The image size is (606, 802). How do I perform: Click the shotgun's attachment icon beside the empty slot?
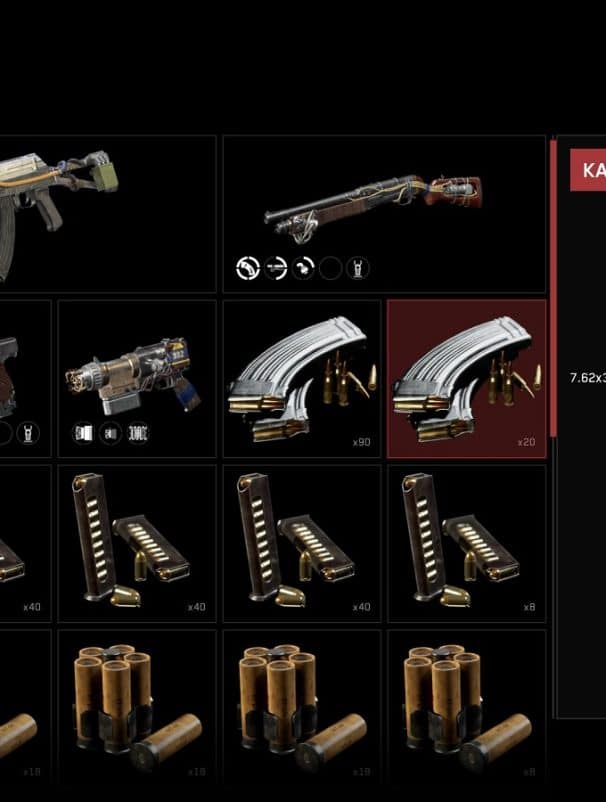click(303, 268)
